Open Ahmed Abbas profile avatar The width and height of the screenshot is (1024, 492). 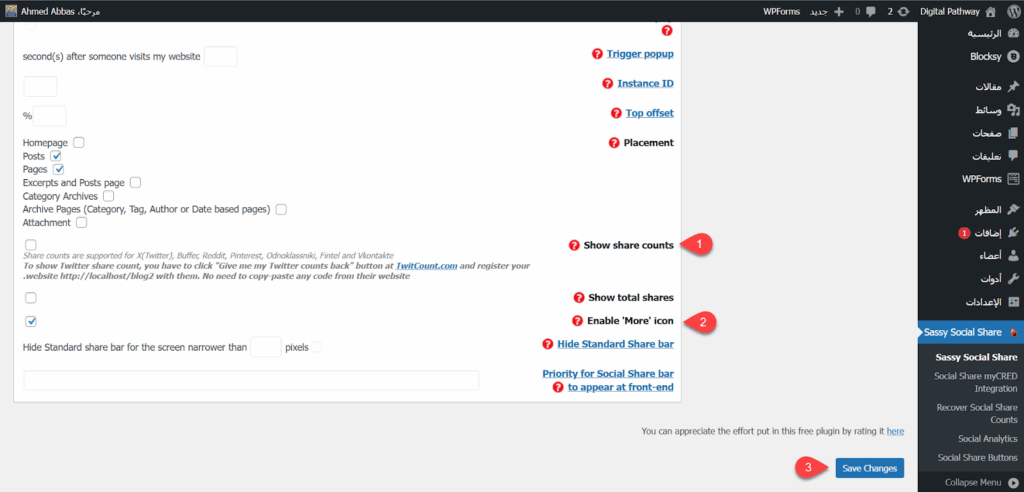pyautogui.click(x=11, y=11)
